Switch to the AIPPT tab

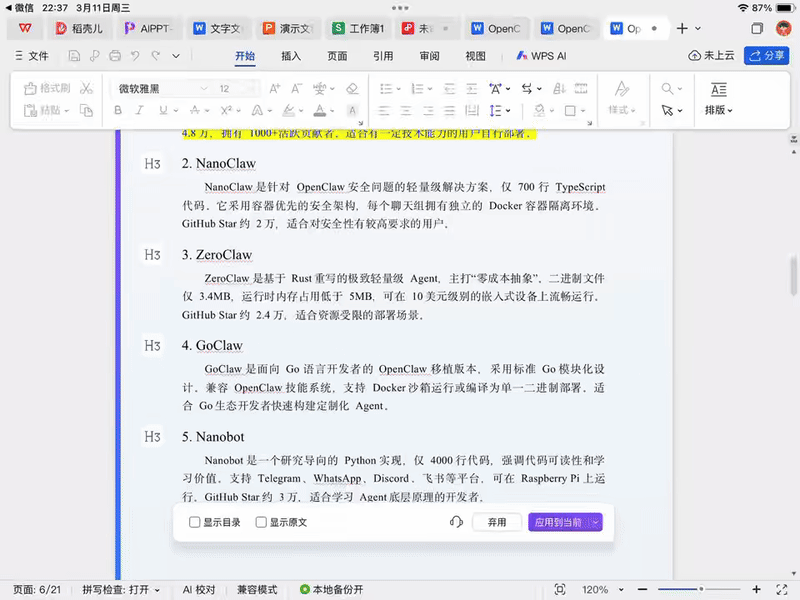click(x=148, y=29)
